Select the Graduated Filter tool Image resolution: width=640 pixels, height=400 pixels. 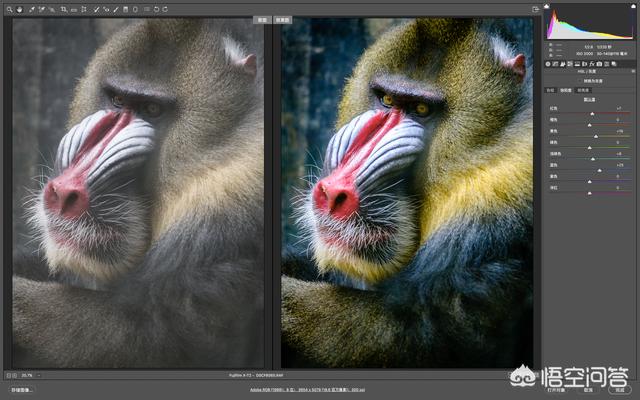125,9
